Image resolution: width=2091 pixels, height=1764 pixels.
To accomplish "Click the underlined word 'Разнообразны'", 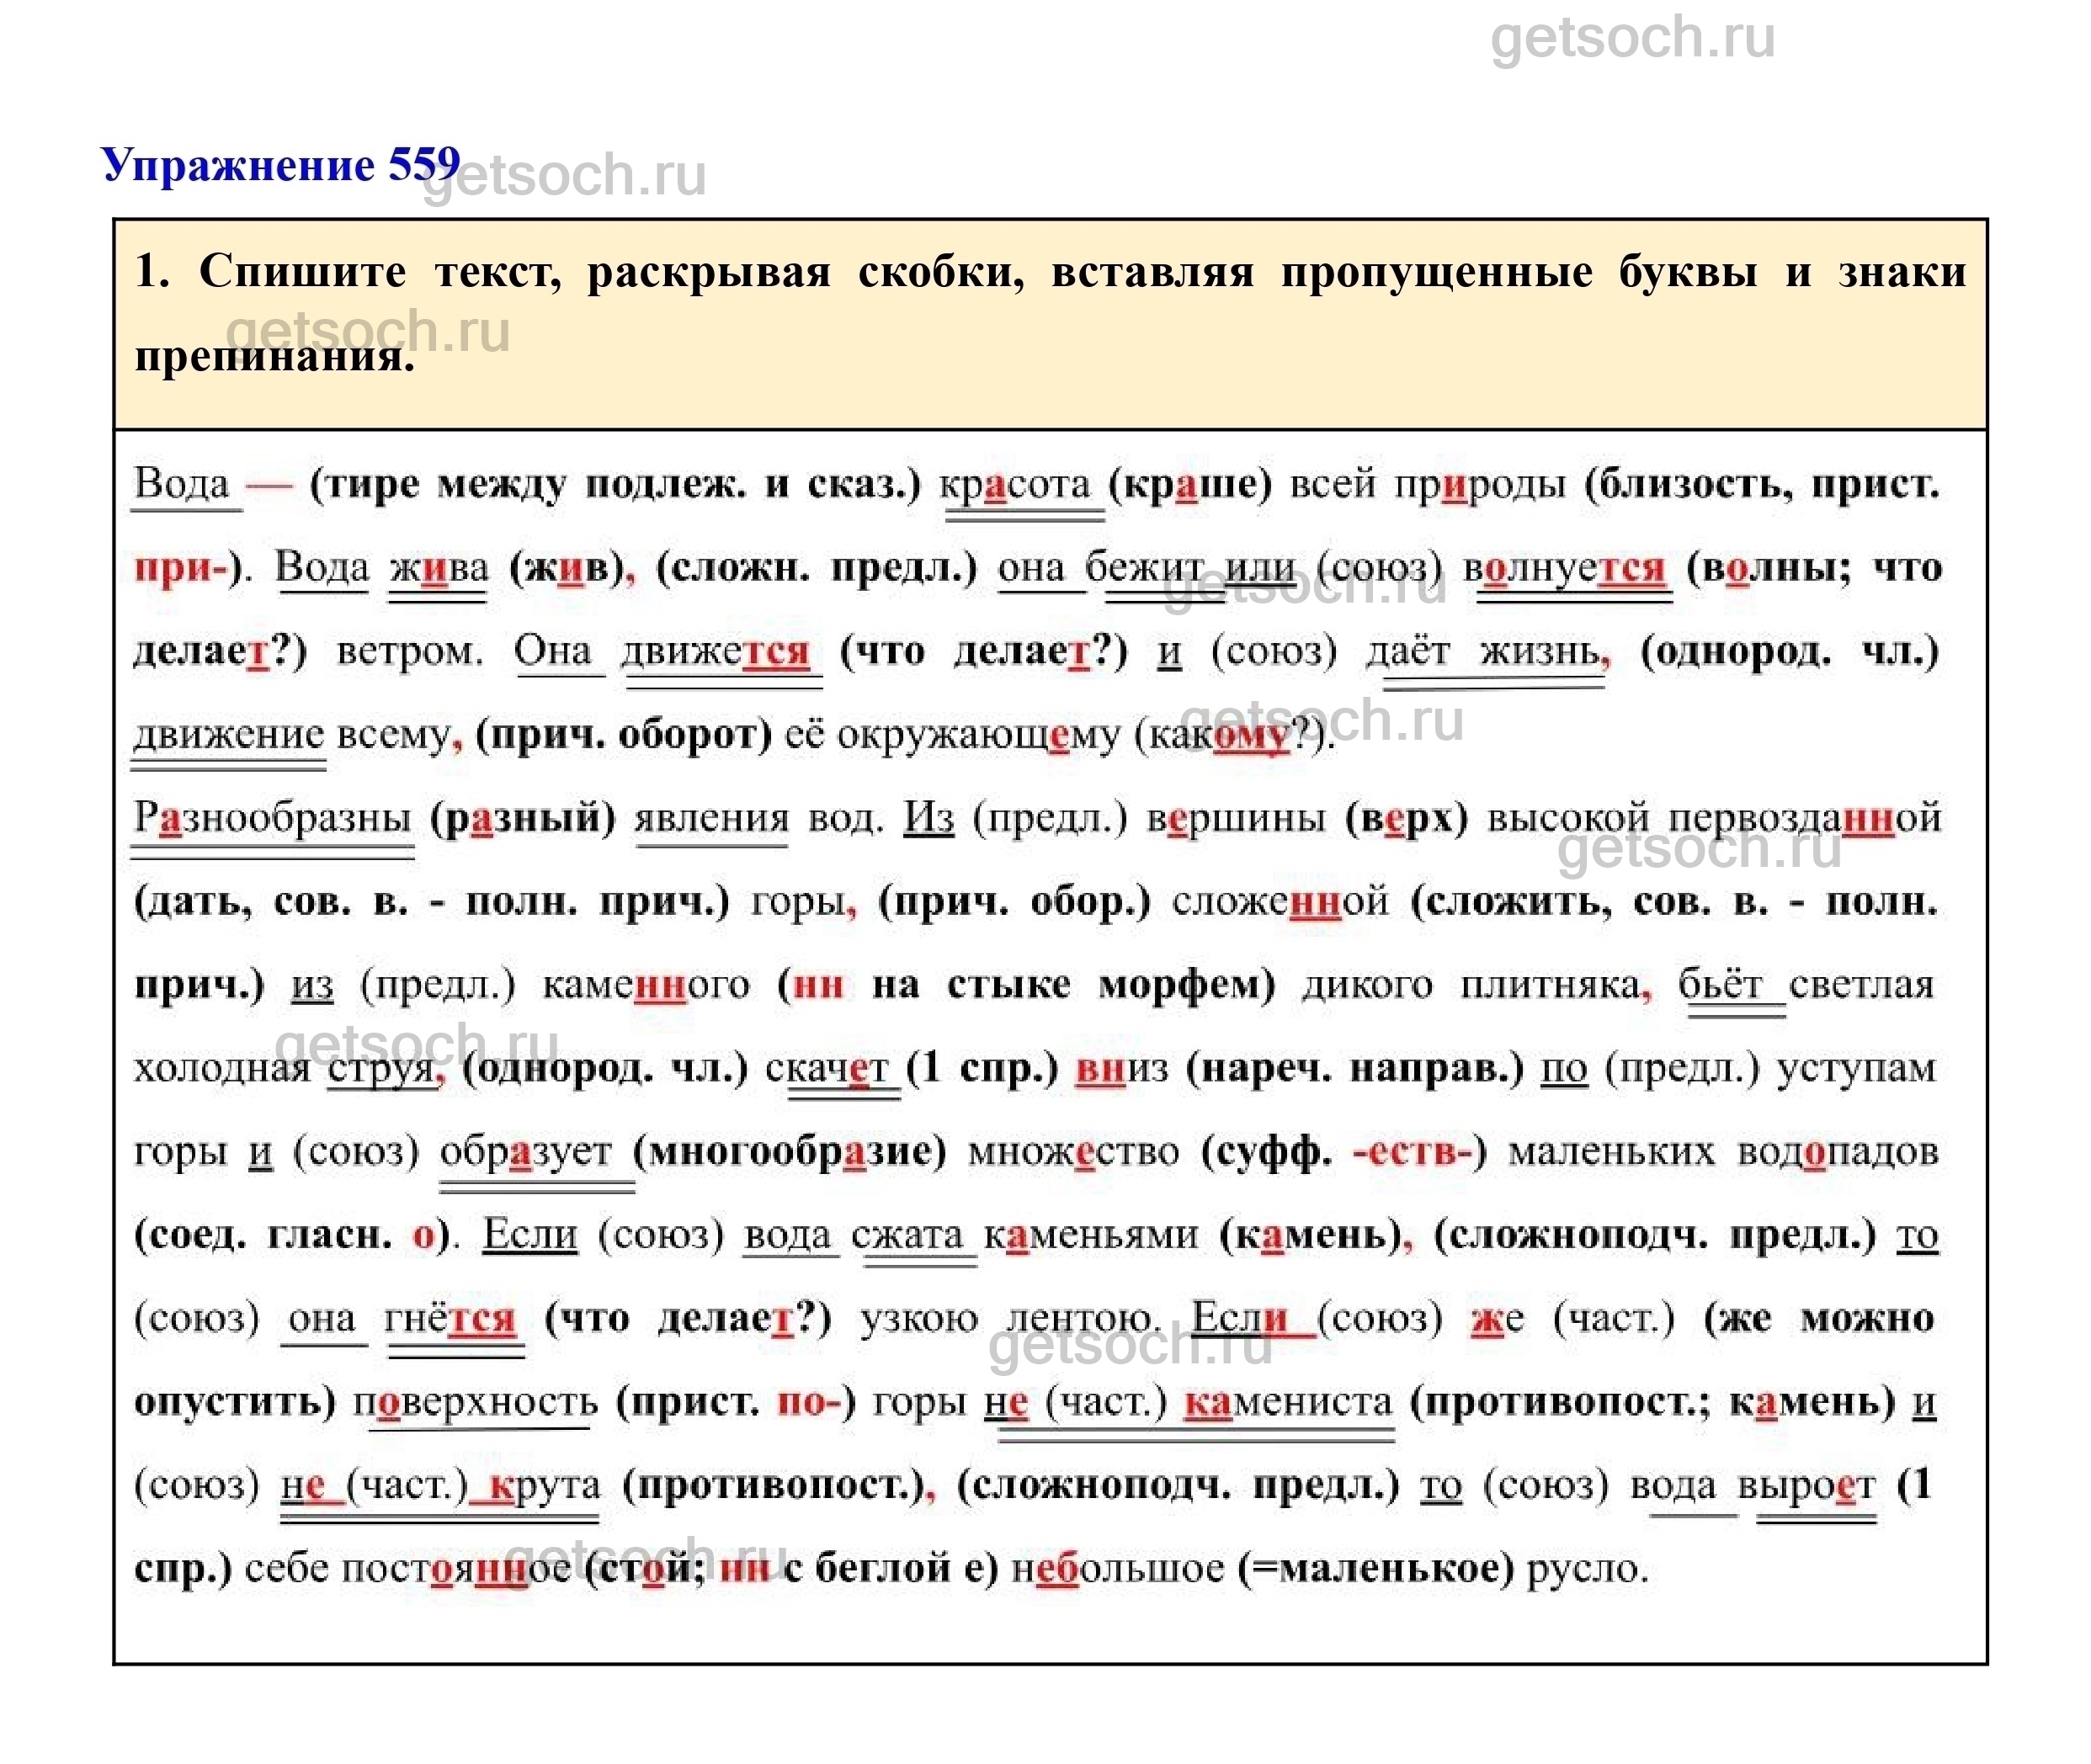I will click(x=273, y=819).
